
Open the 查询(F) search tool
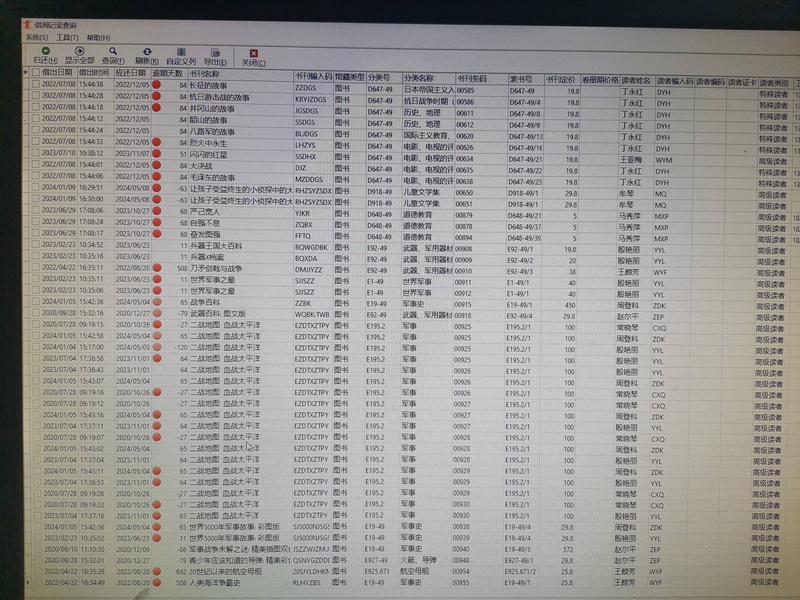[x=113, y=56]
